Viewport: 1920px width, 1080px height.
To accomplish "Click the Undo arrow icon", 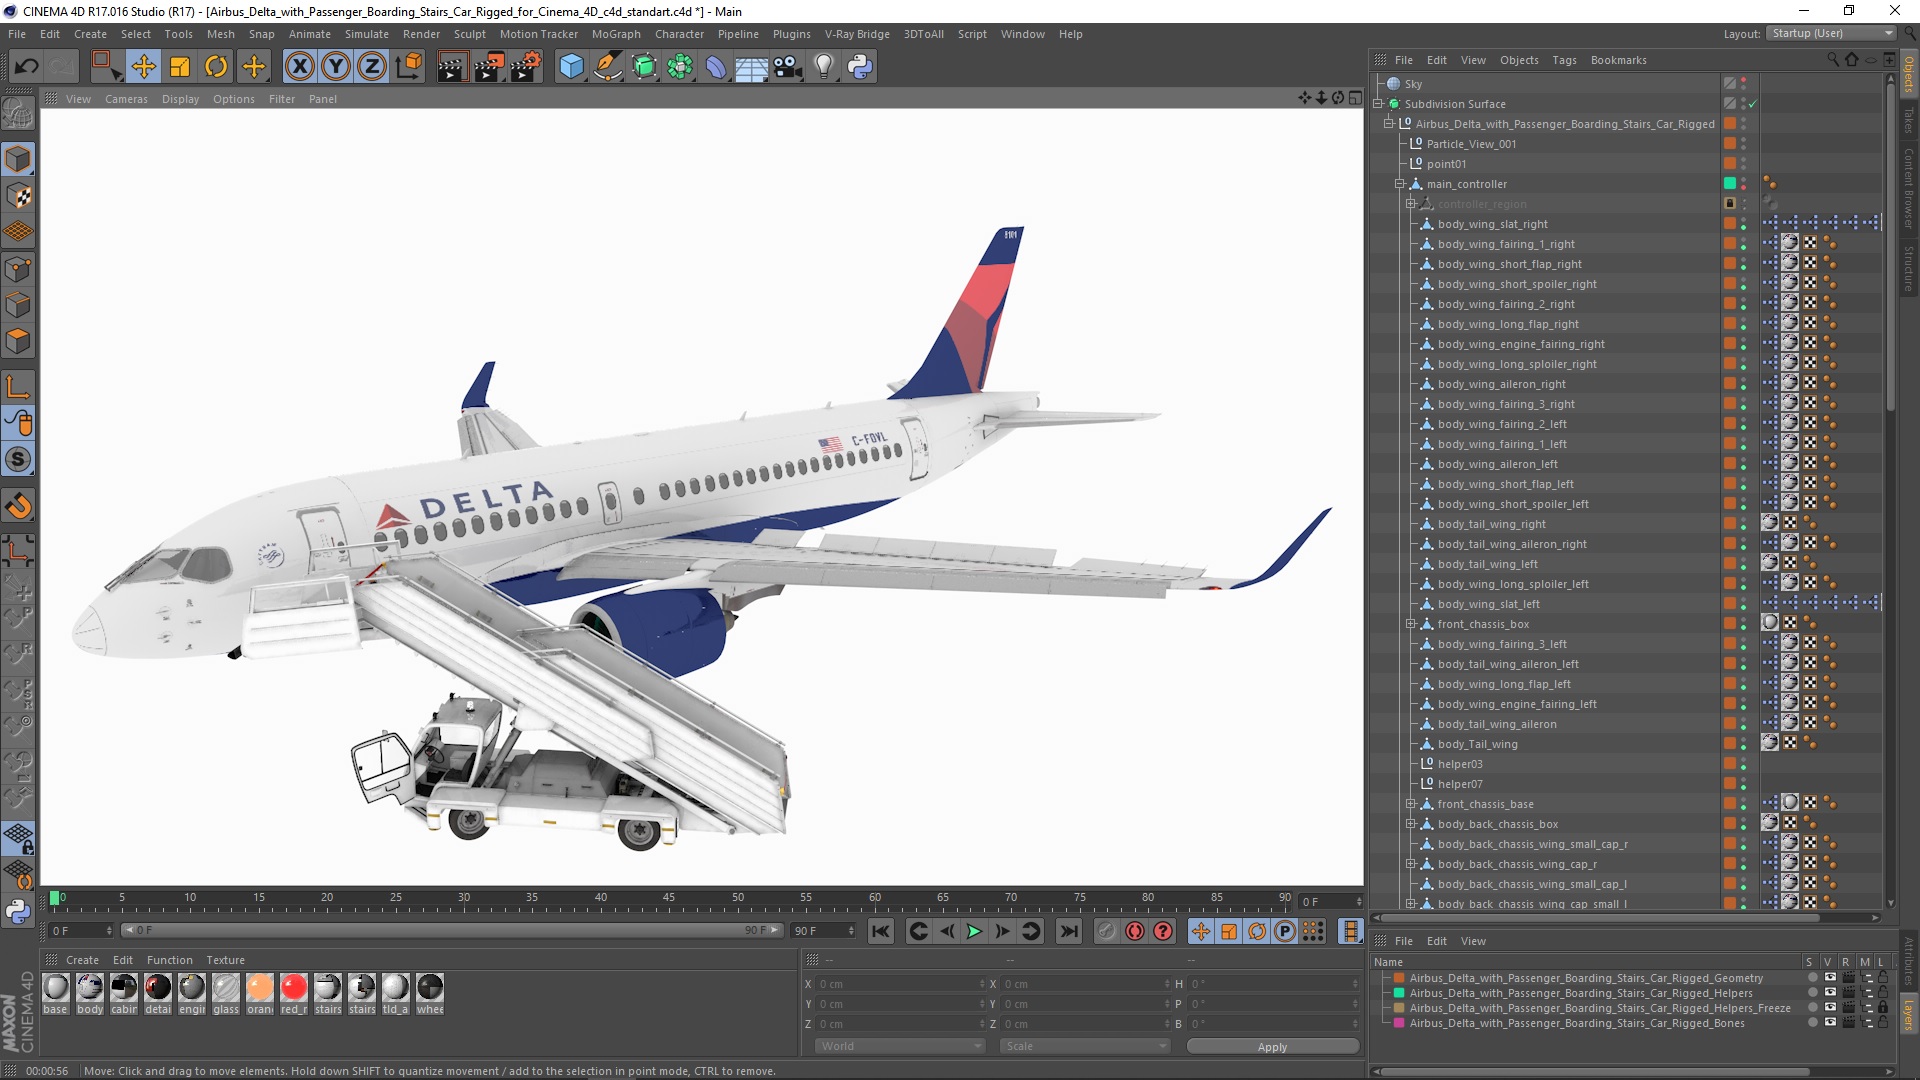I will tap(27, 67).
